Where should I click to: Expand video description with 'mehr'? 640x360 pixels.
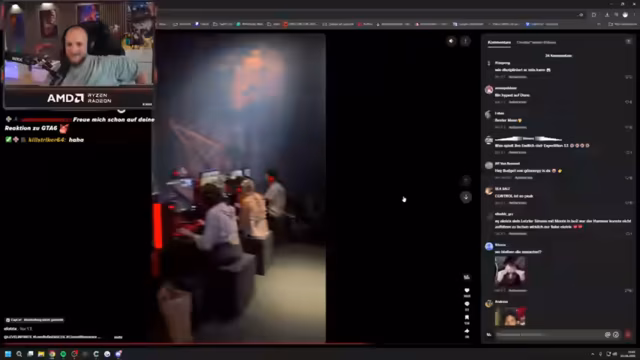pos(118,337)
